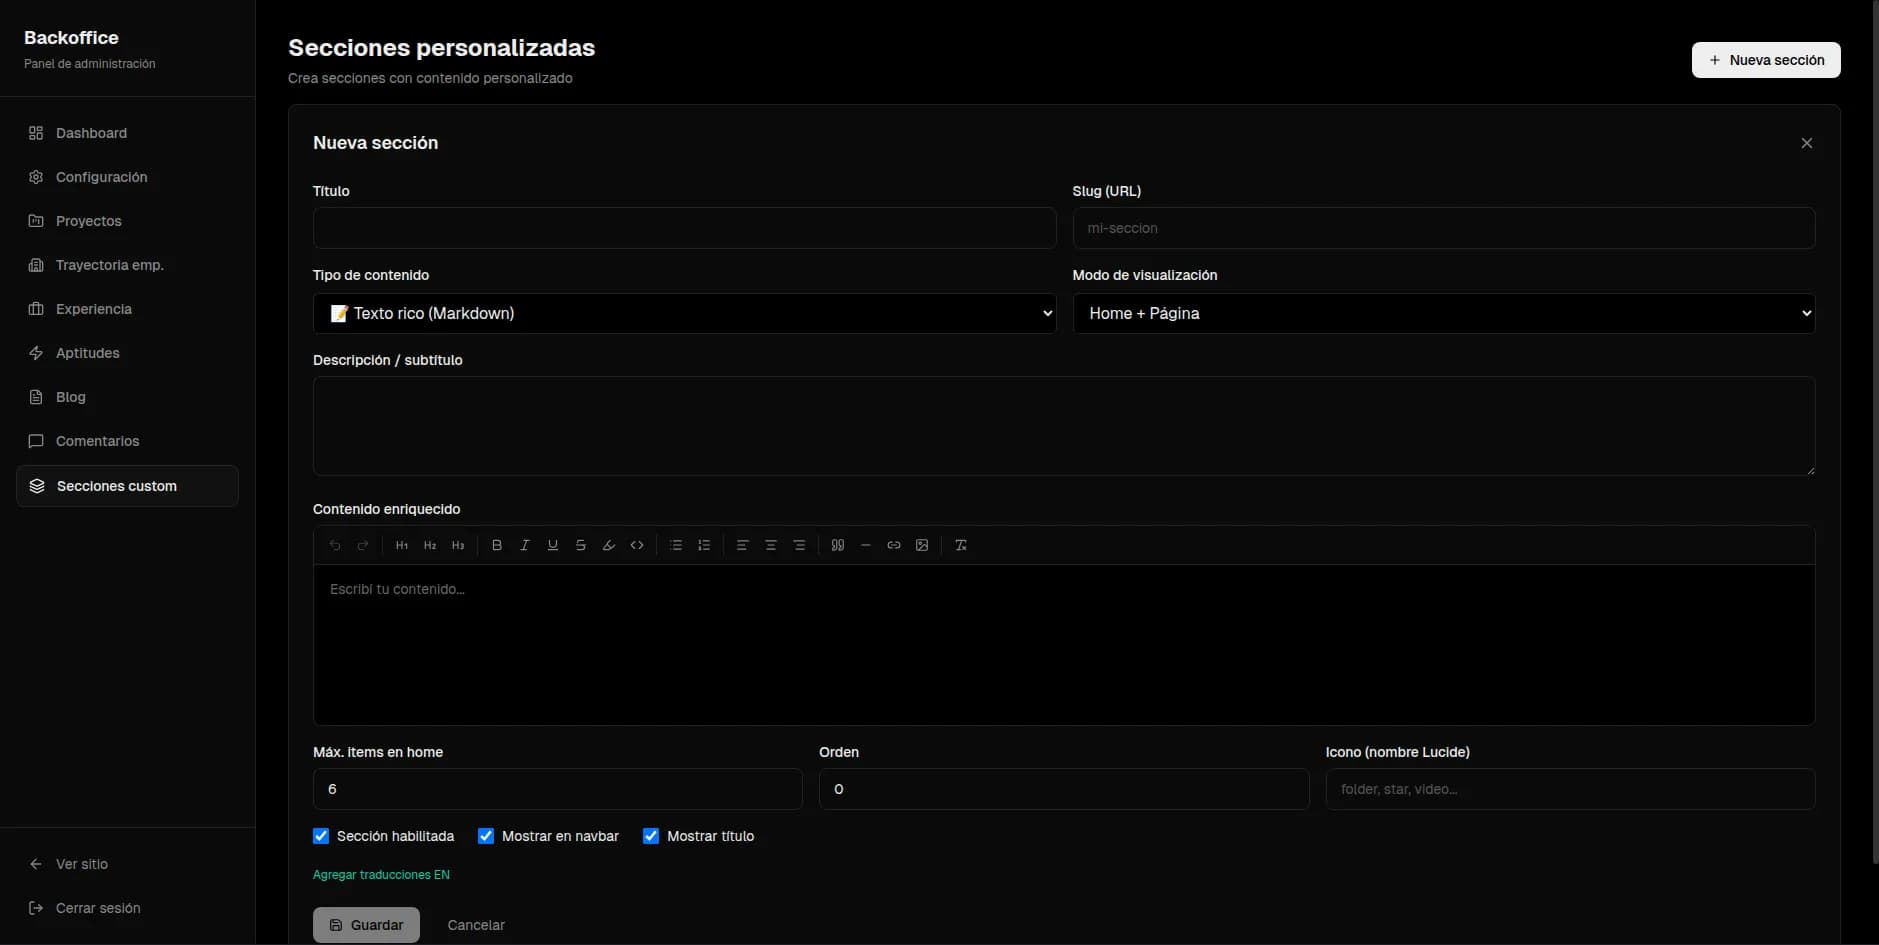Insert a blockquote
Image resolution: width=1879 pixels, height=945 pixels.
click(837, 545)
